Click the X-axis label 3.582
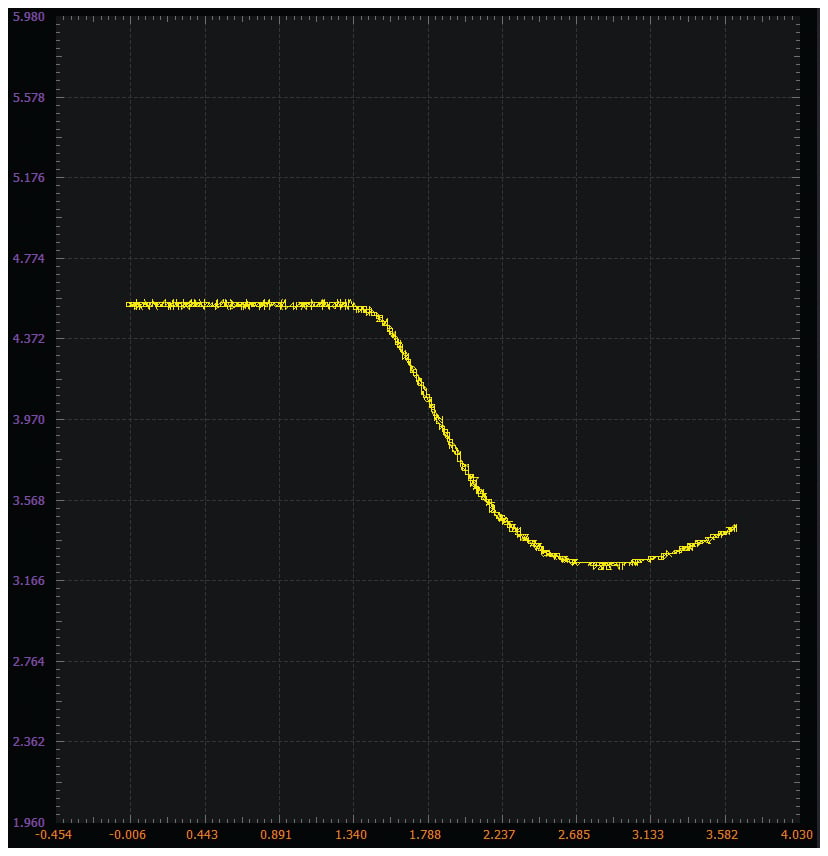 [x=722, y=835]
